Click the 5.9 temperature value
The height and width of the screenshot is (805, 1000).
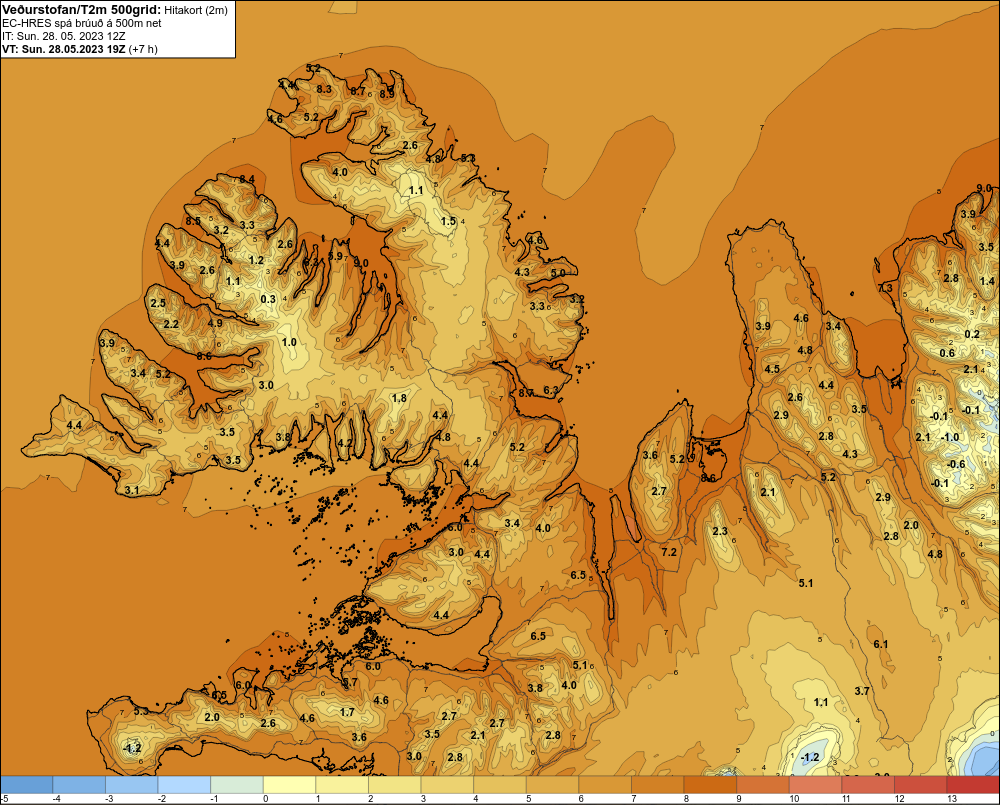click(x=335, y=256)
